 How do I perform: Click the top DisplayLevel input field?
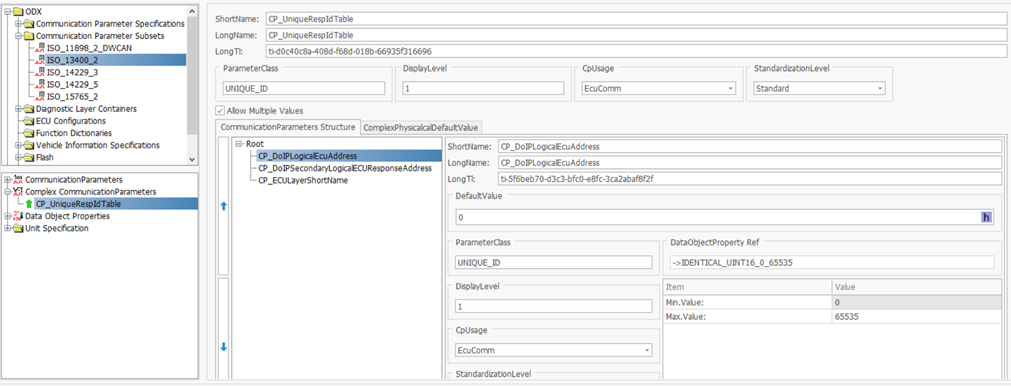pyautogui.click(x=483, y=89)
